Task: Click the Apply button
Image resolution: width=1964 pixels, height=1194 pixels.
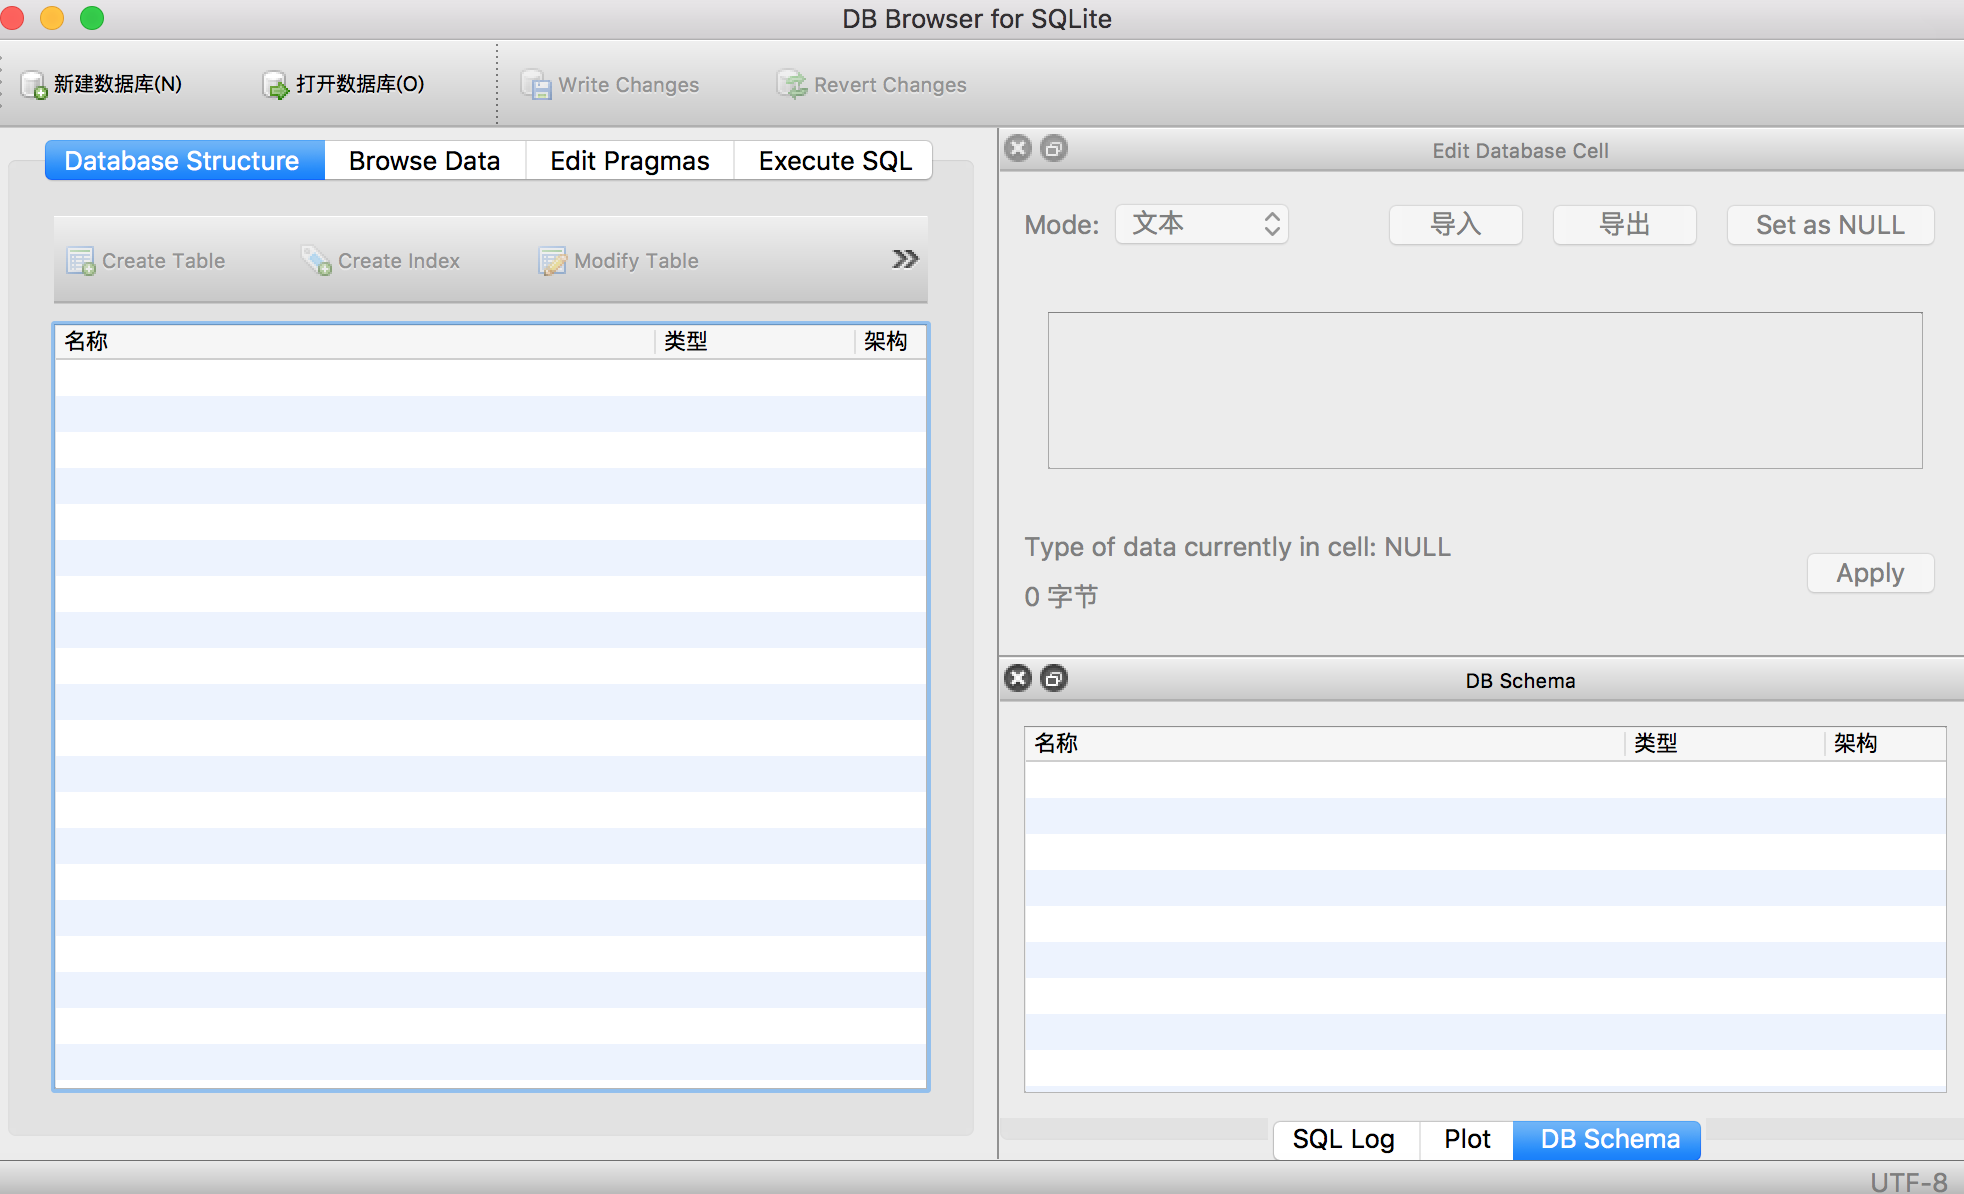Action: pos(1870,573)
